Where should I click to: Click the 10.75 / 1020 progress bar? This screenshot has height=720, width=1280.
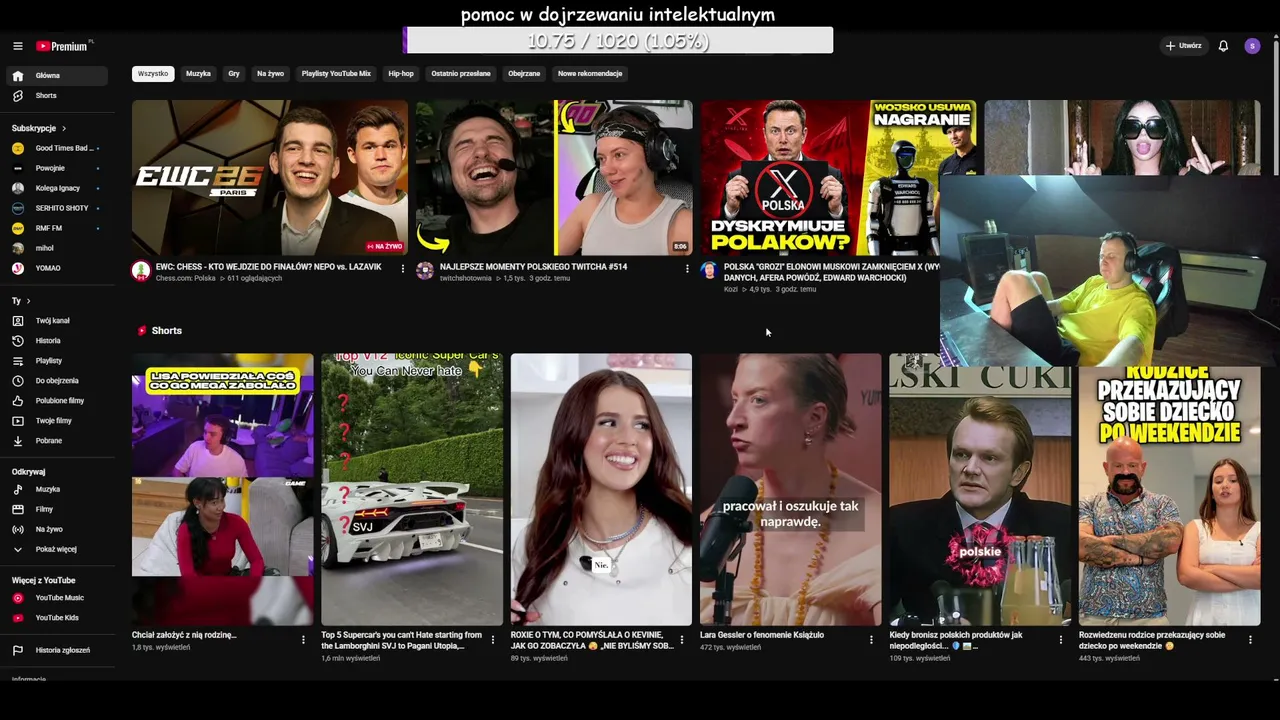(618, 41)
